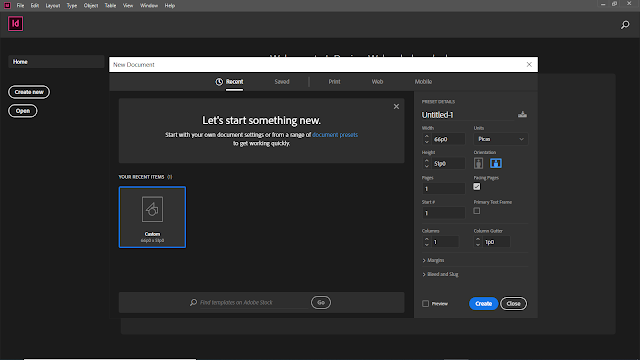Open the Object menu
Image resolution: width=640 pixels, height=360 pixels.
(91, 6)
